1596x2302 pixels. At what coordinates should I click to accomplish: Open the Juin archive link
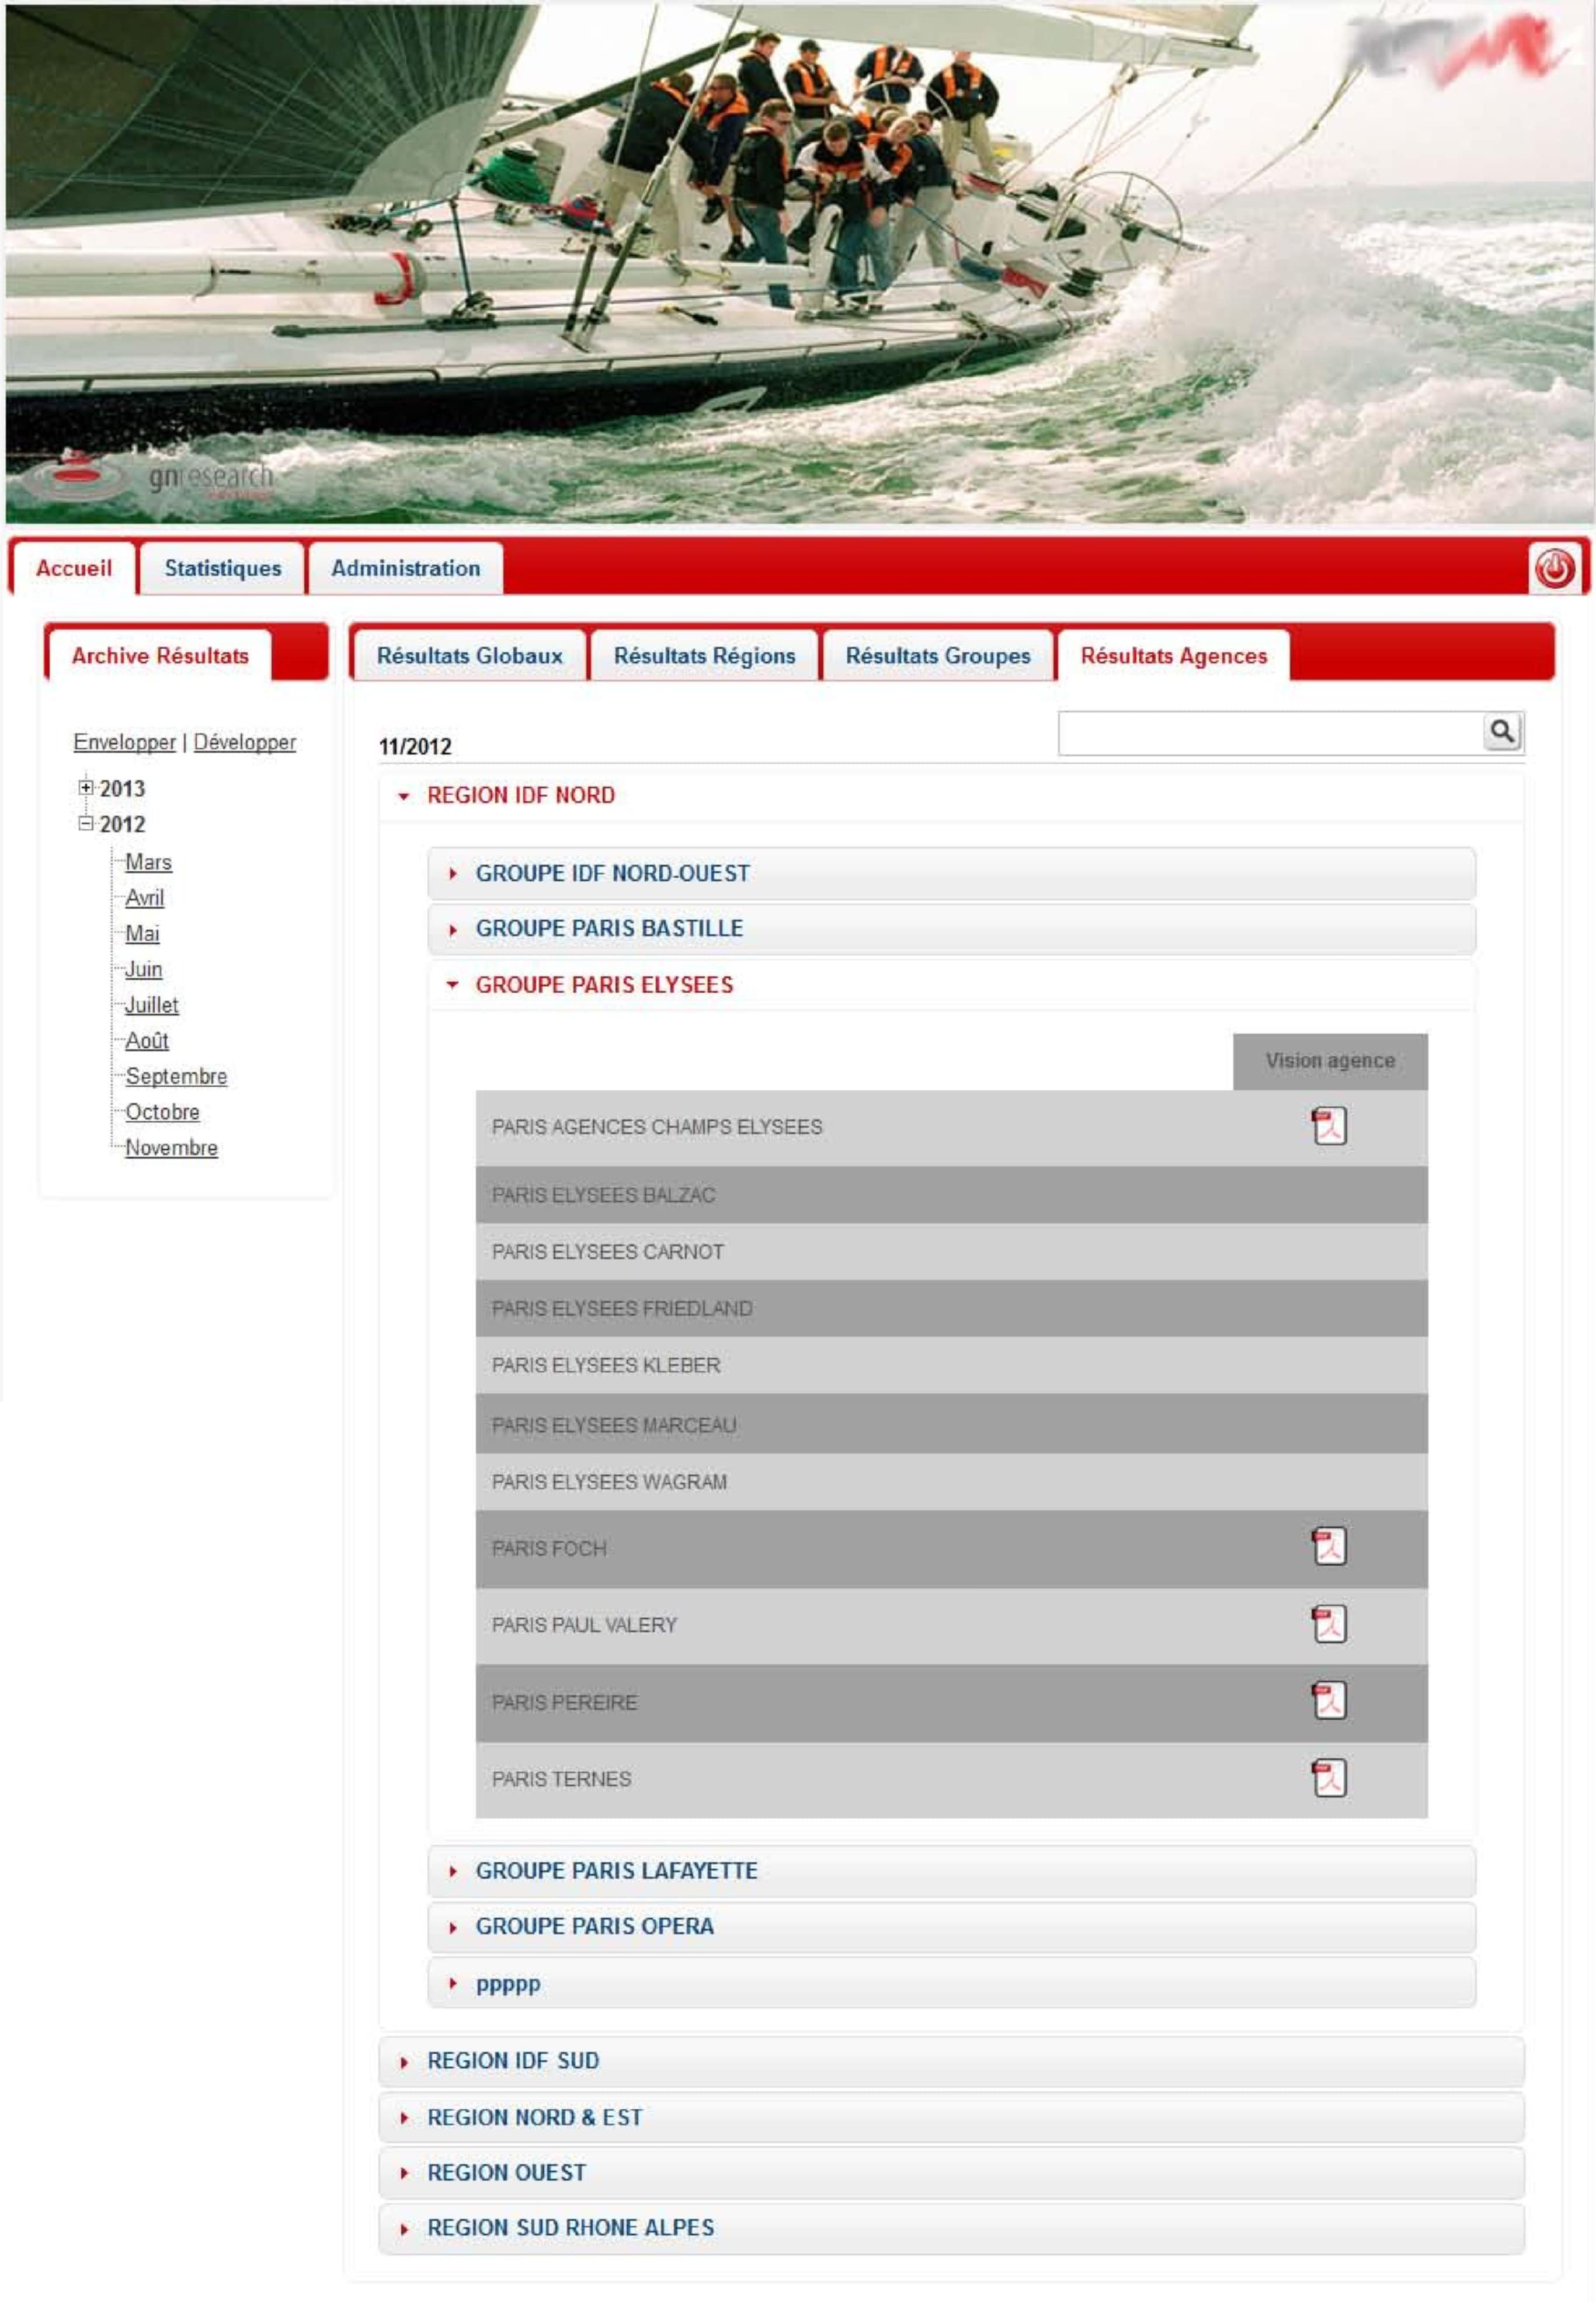pyautogui.click(x=143, y=970)
